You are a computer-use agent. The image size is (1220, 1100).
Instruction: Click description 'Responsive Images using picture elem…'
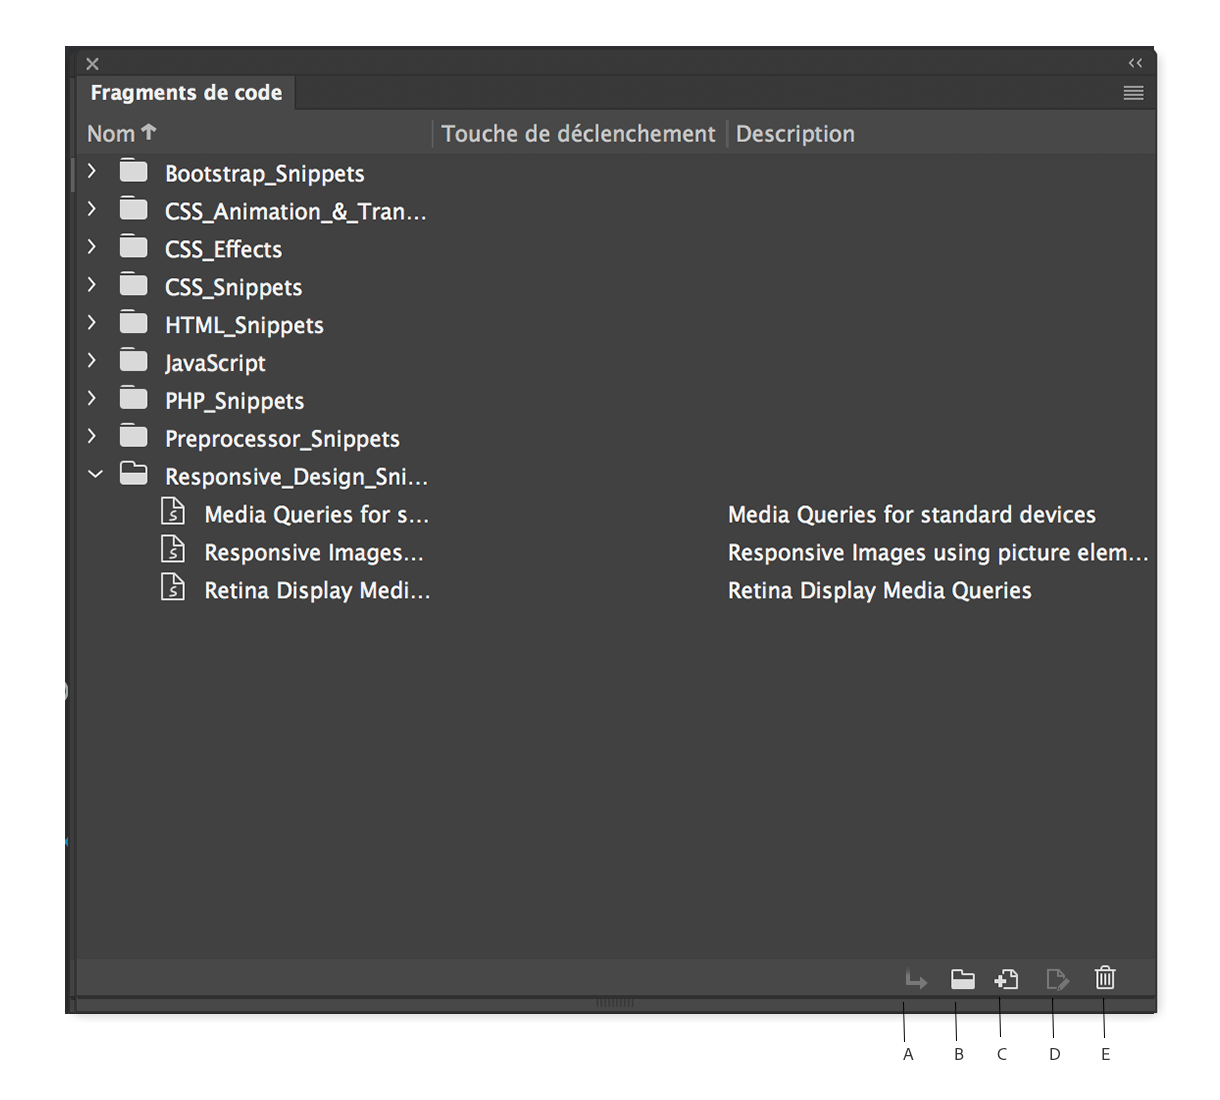point(938,553)
